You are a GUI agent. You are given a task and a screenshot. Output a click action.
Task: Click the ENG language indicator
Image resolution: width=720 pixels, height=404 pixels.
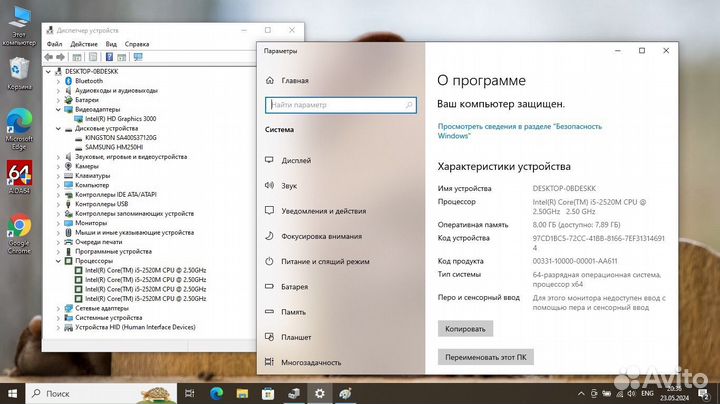coord(647,393)
